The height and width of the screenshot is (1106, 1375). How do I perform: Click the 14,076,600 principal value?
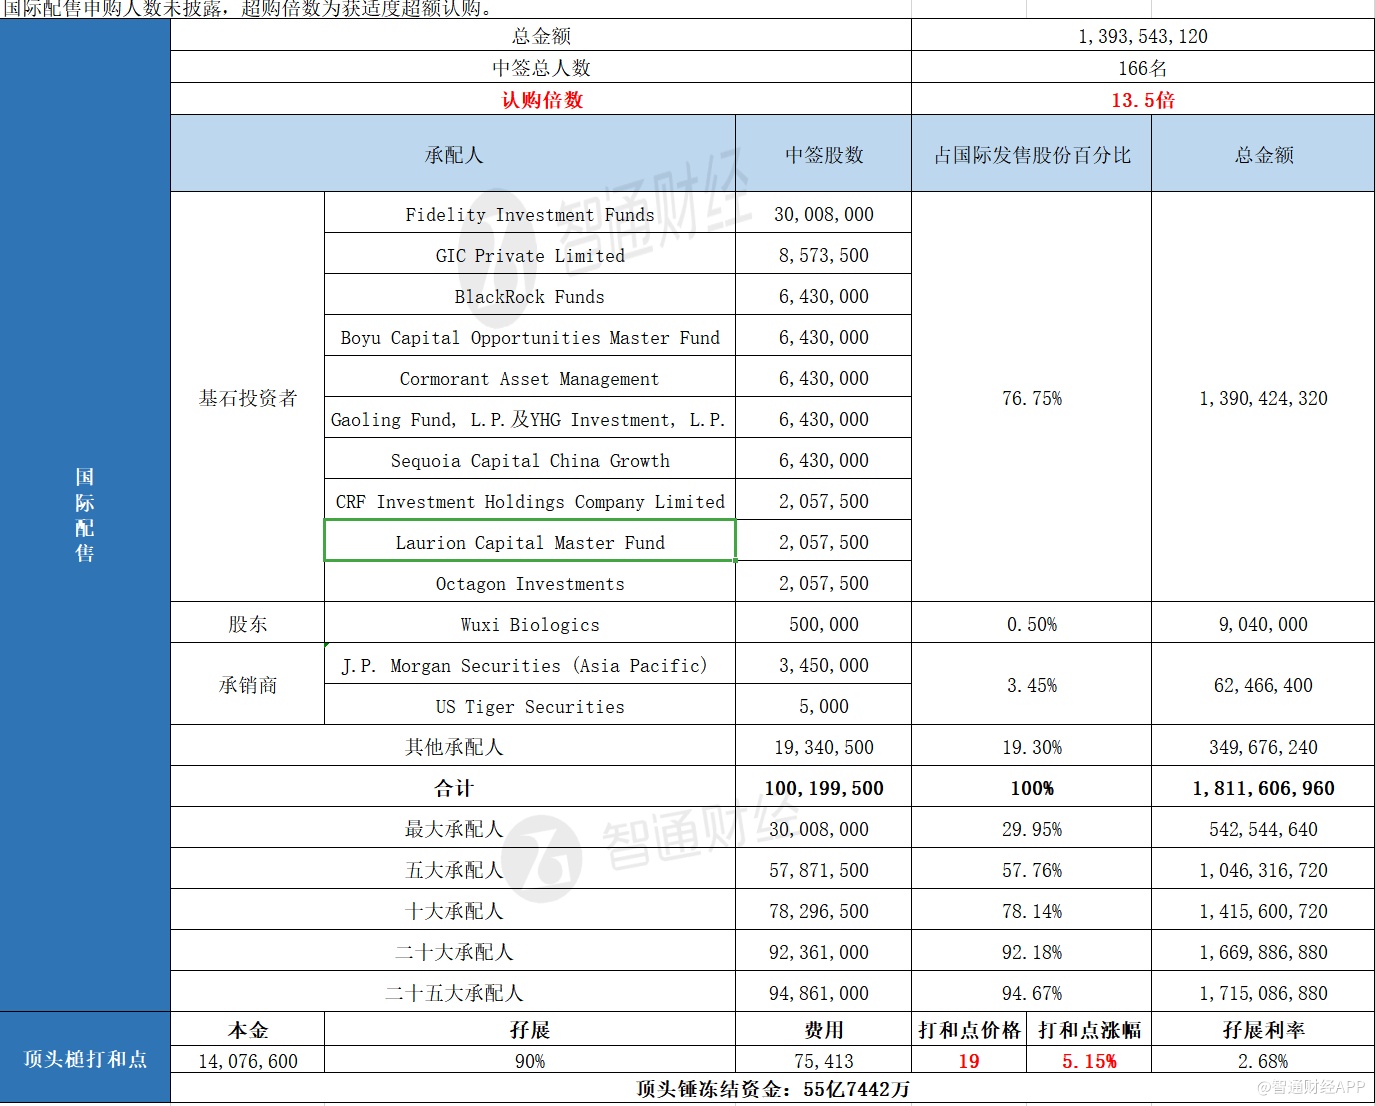point(248,1061)
